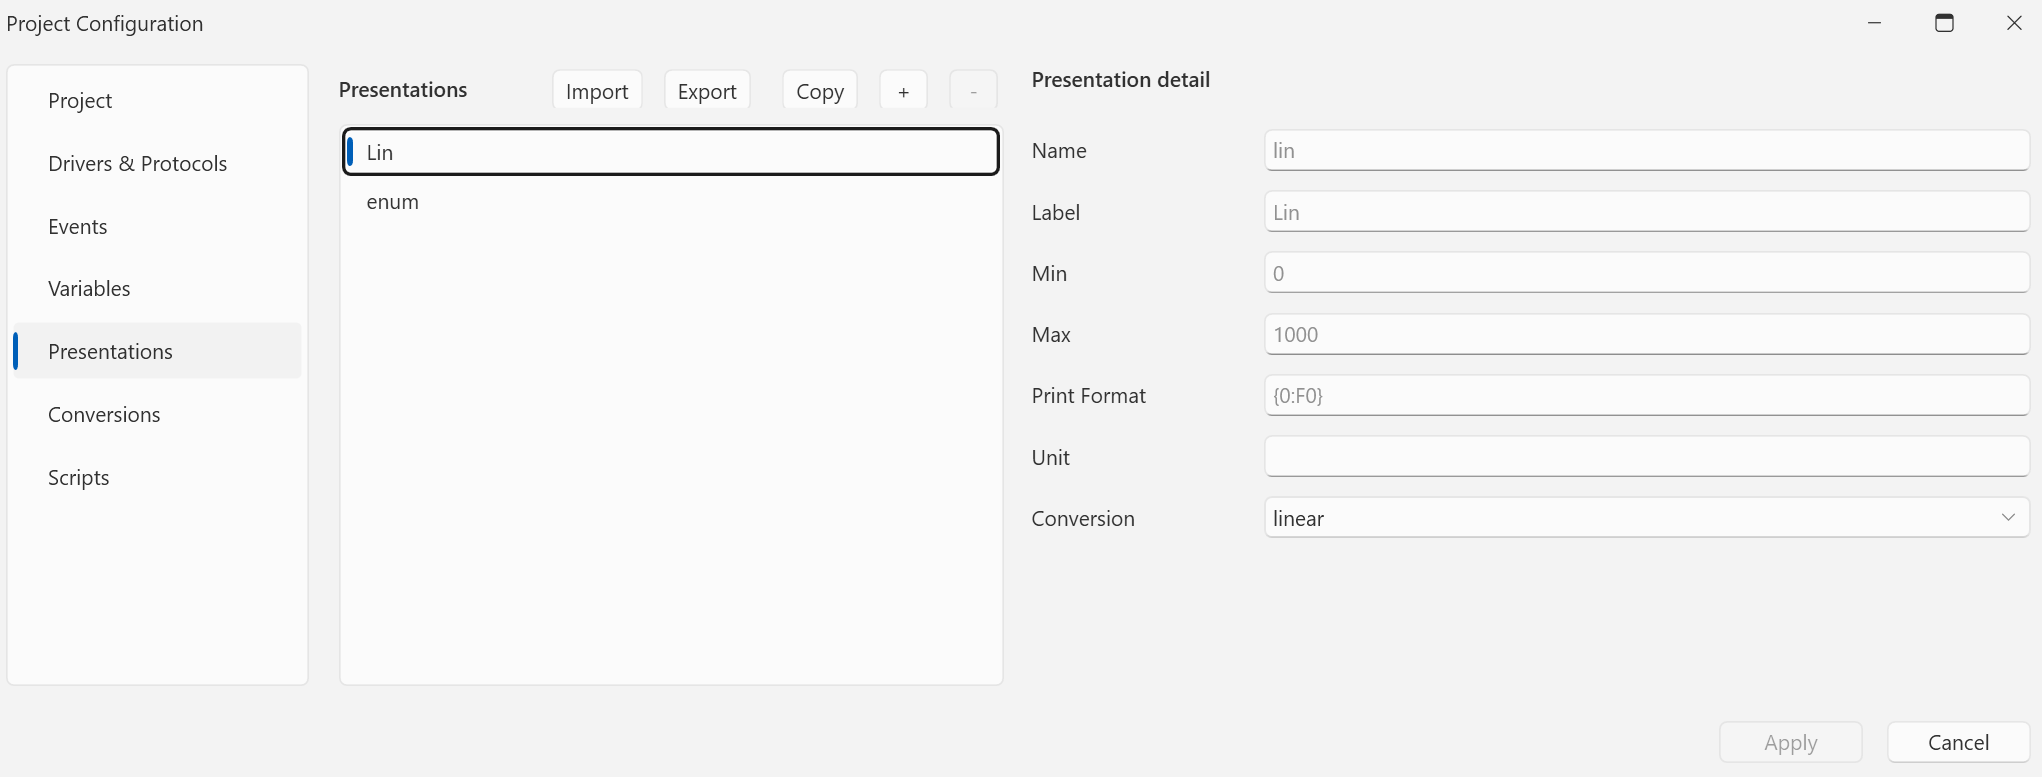Screen dimensions: 2042x777
Task: Open the Scripts section
Action: (155, 478)
